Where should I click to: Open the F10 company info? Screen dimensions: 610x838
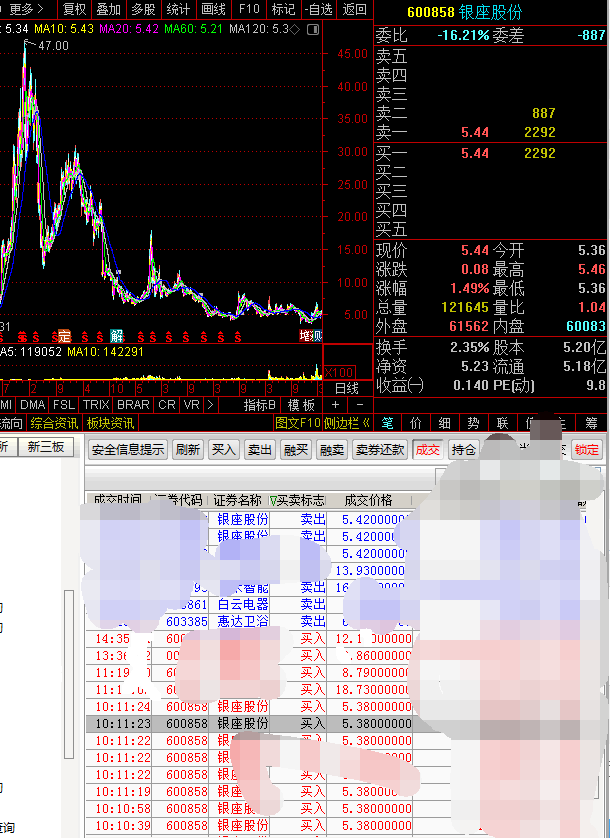[249, 9]
